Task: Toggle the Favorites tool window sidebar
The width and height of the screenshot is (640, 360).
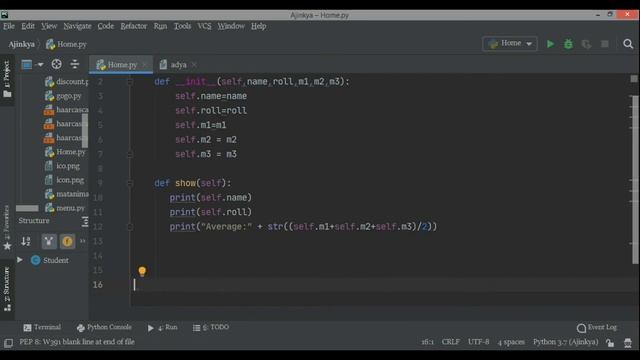Action: pyautogui.click(x=7, y=229)
